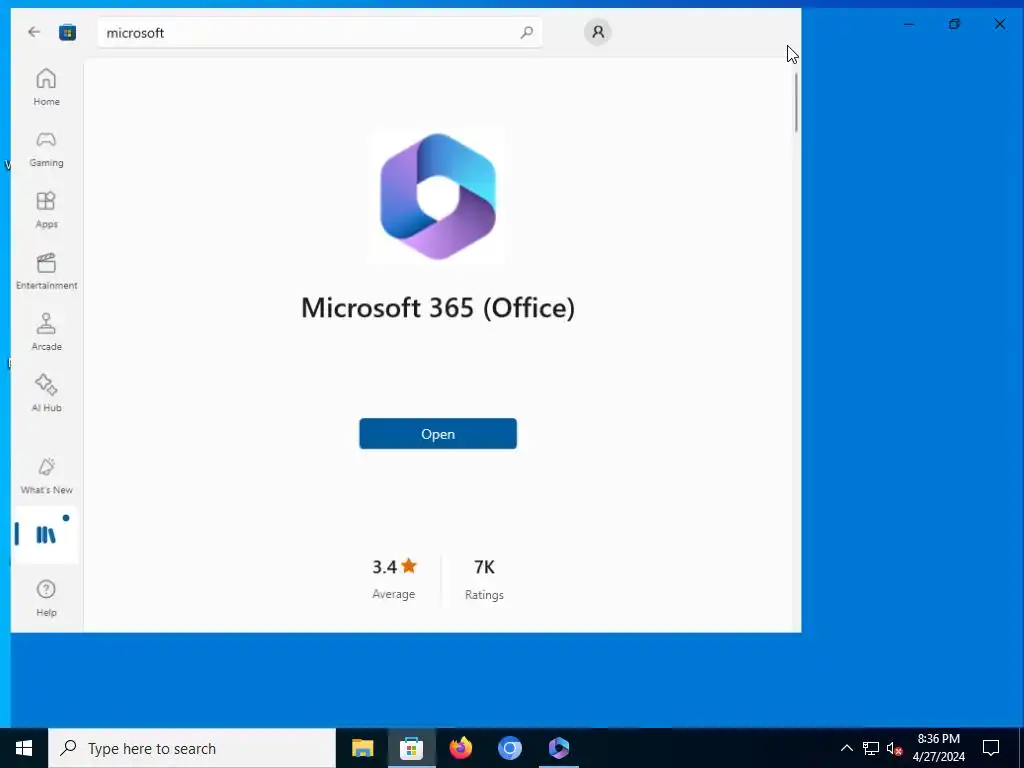The width and height of the screenshot is (1024, 768).
Task: Show hidden system tray icons
Action: tap(846, 748)
